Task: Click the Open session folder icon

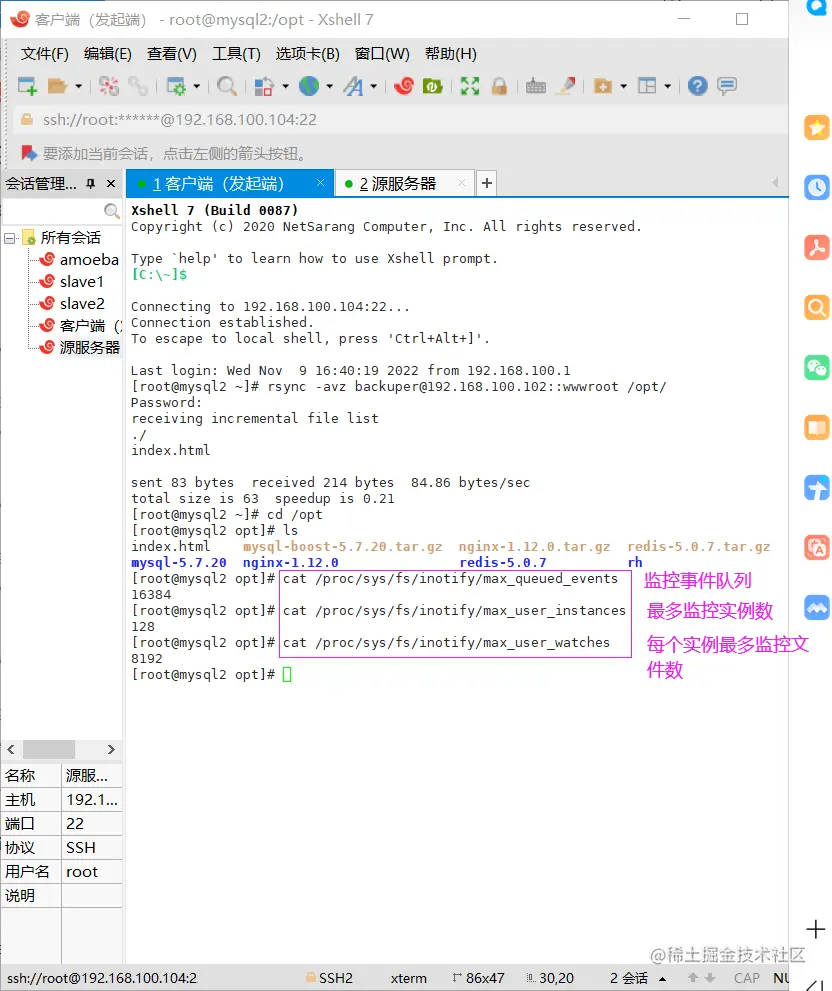Action: click(57, 86)
